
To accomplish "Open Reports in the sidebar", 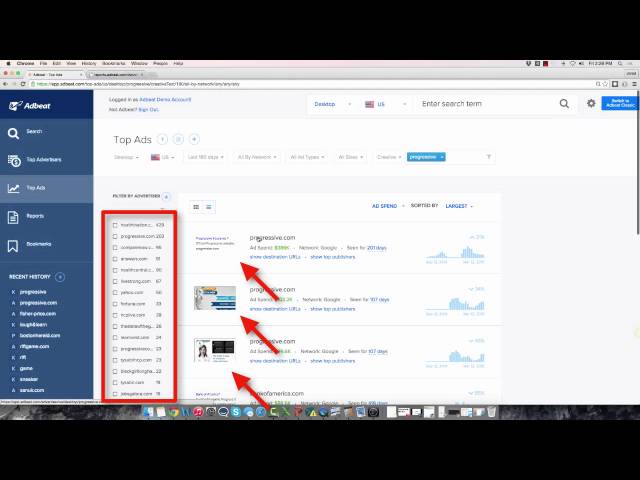I will [47, 216].
